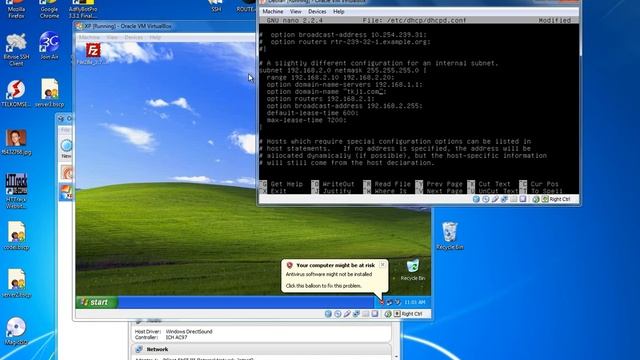Close the security warning balloon in XP
Screen dimensions: 640x360
tap(382, 264)
